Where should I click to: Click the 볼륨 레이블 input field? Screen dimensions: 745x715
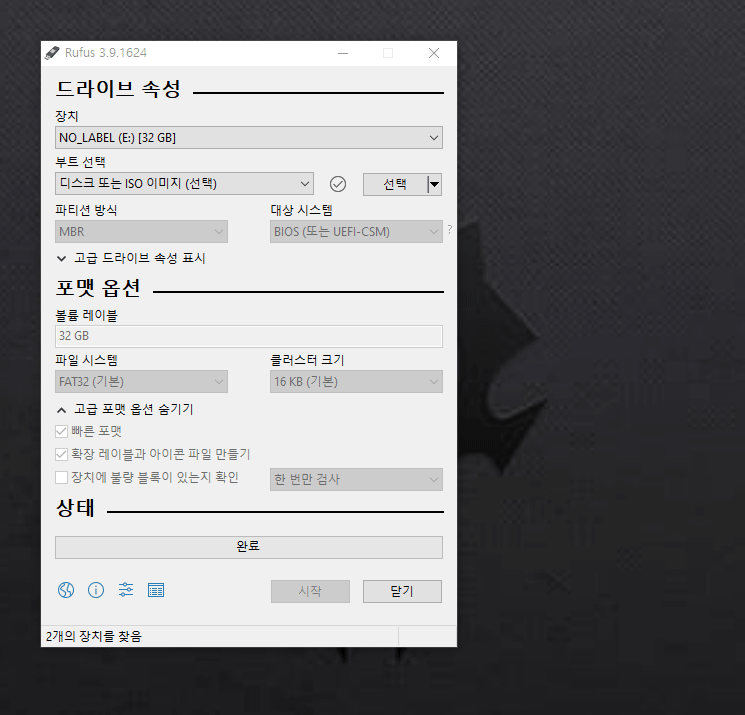coord(249,336)
